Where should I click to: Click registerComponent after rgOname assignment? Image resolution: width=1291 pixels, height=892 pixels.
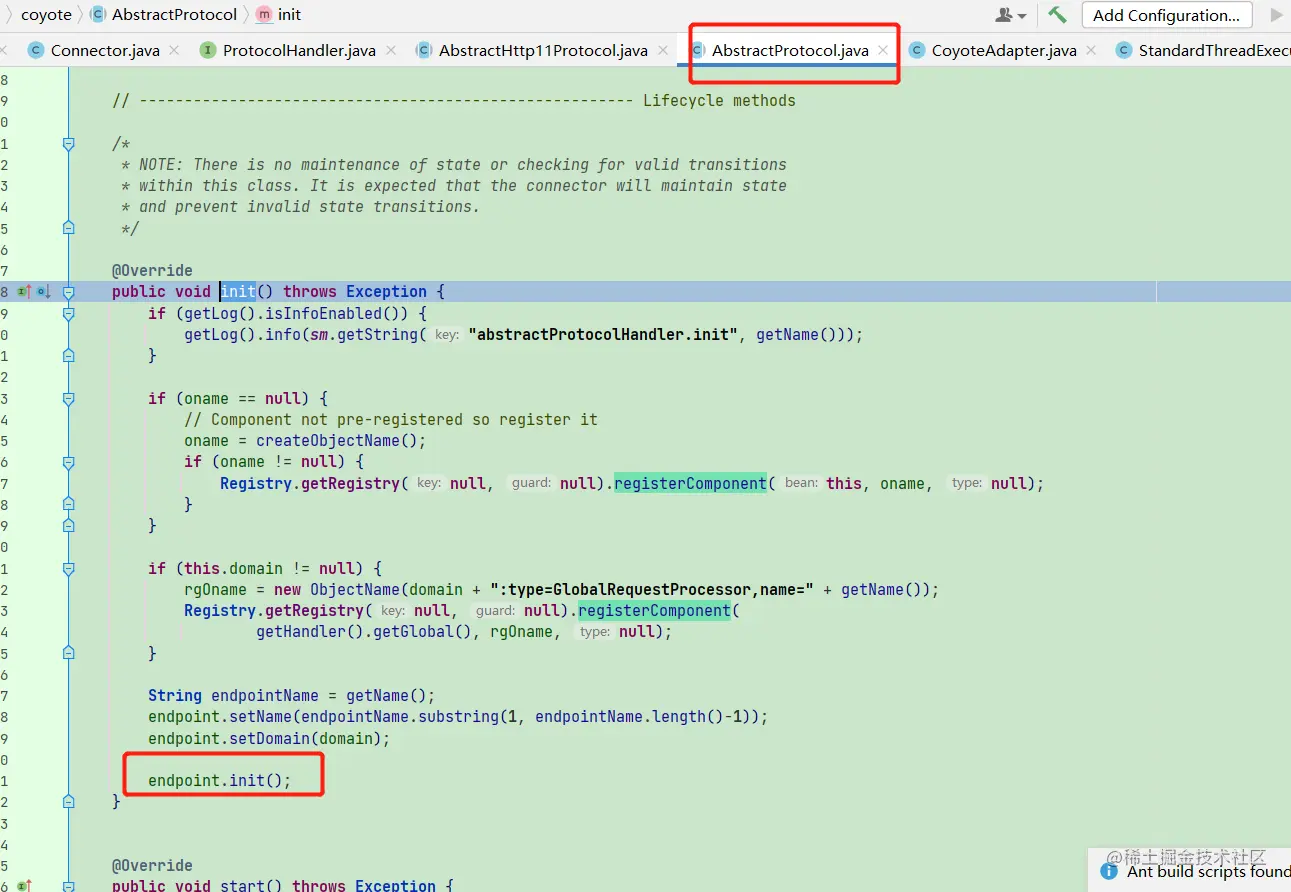(x=654, y=610)
